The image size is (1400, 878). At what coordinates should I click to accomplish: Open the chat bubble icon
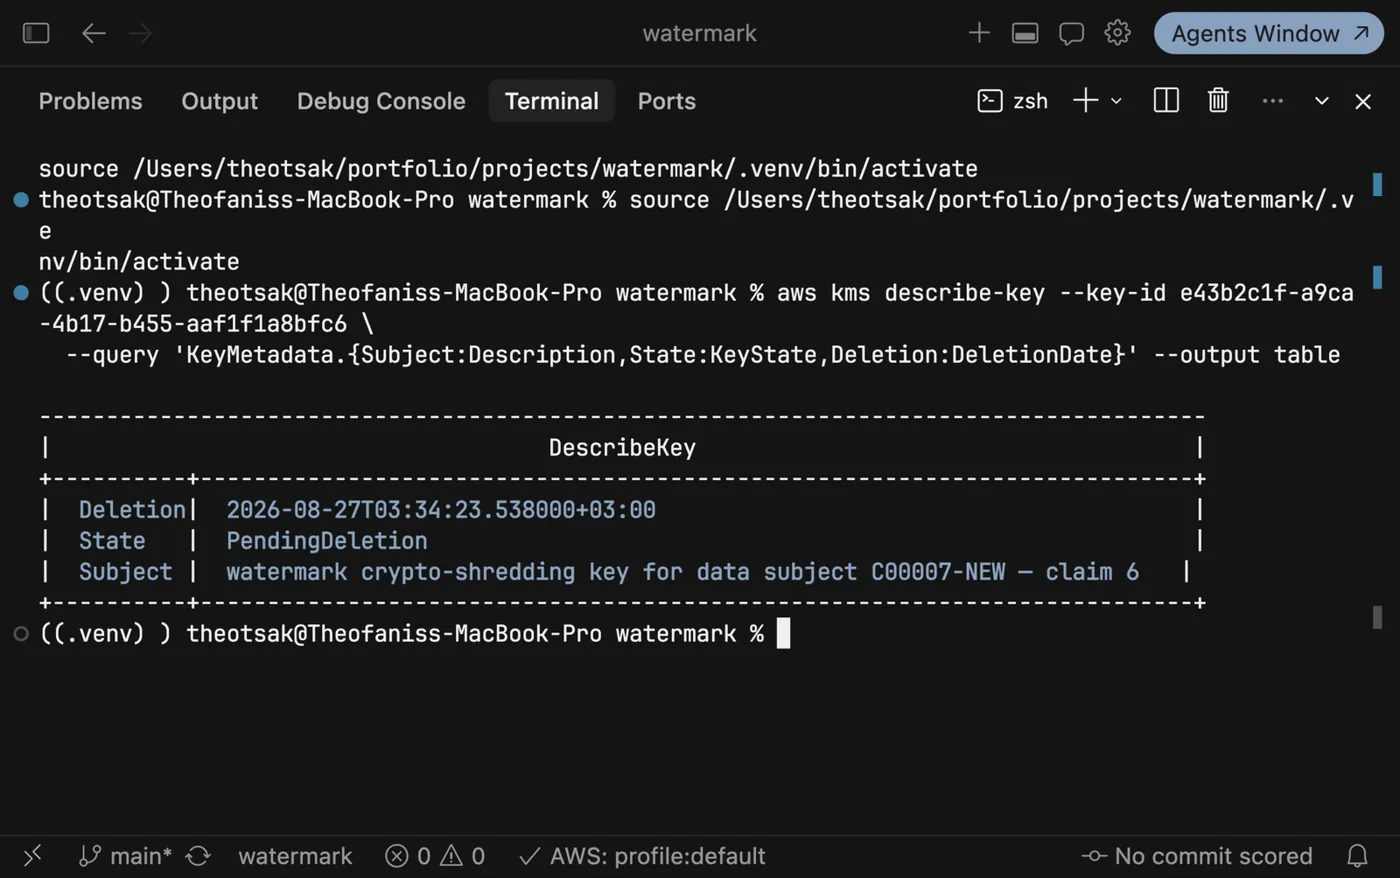(x=1071, y=33)
